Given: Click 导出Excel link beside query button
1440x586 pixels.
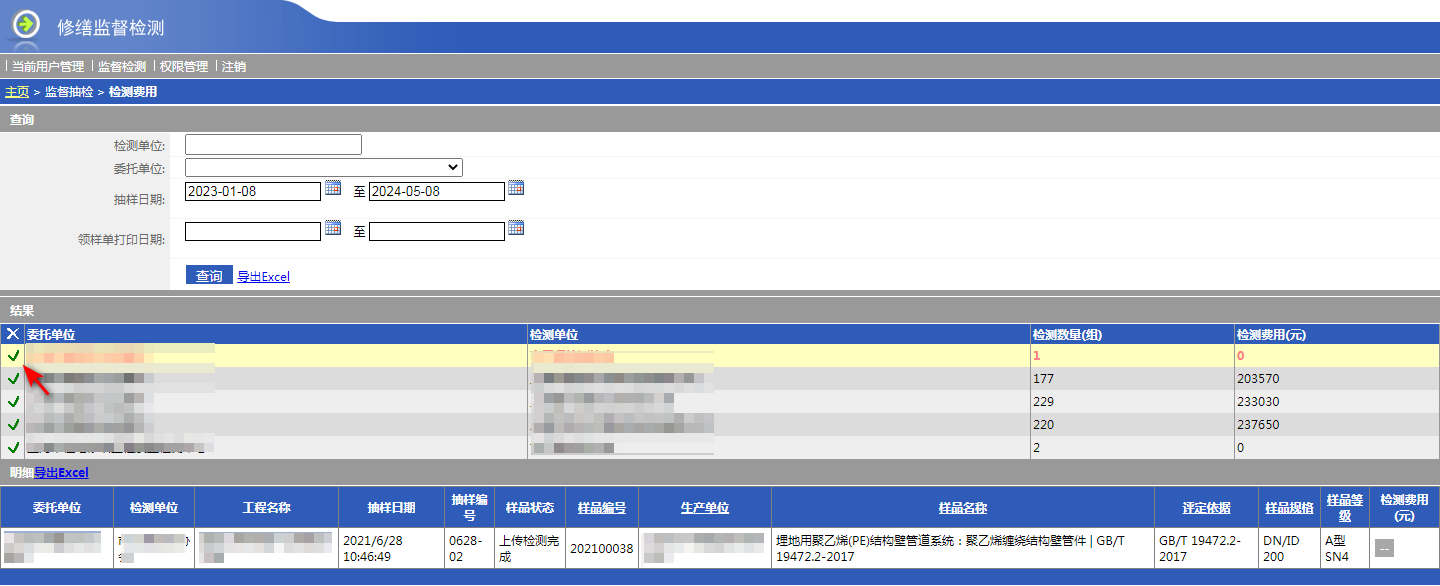Looking at the screenshot, I should (263, 277).
